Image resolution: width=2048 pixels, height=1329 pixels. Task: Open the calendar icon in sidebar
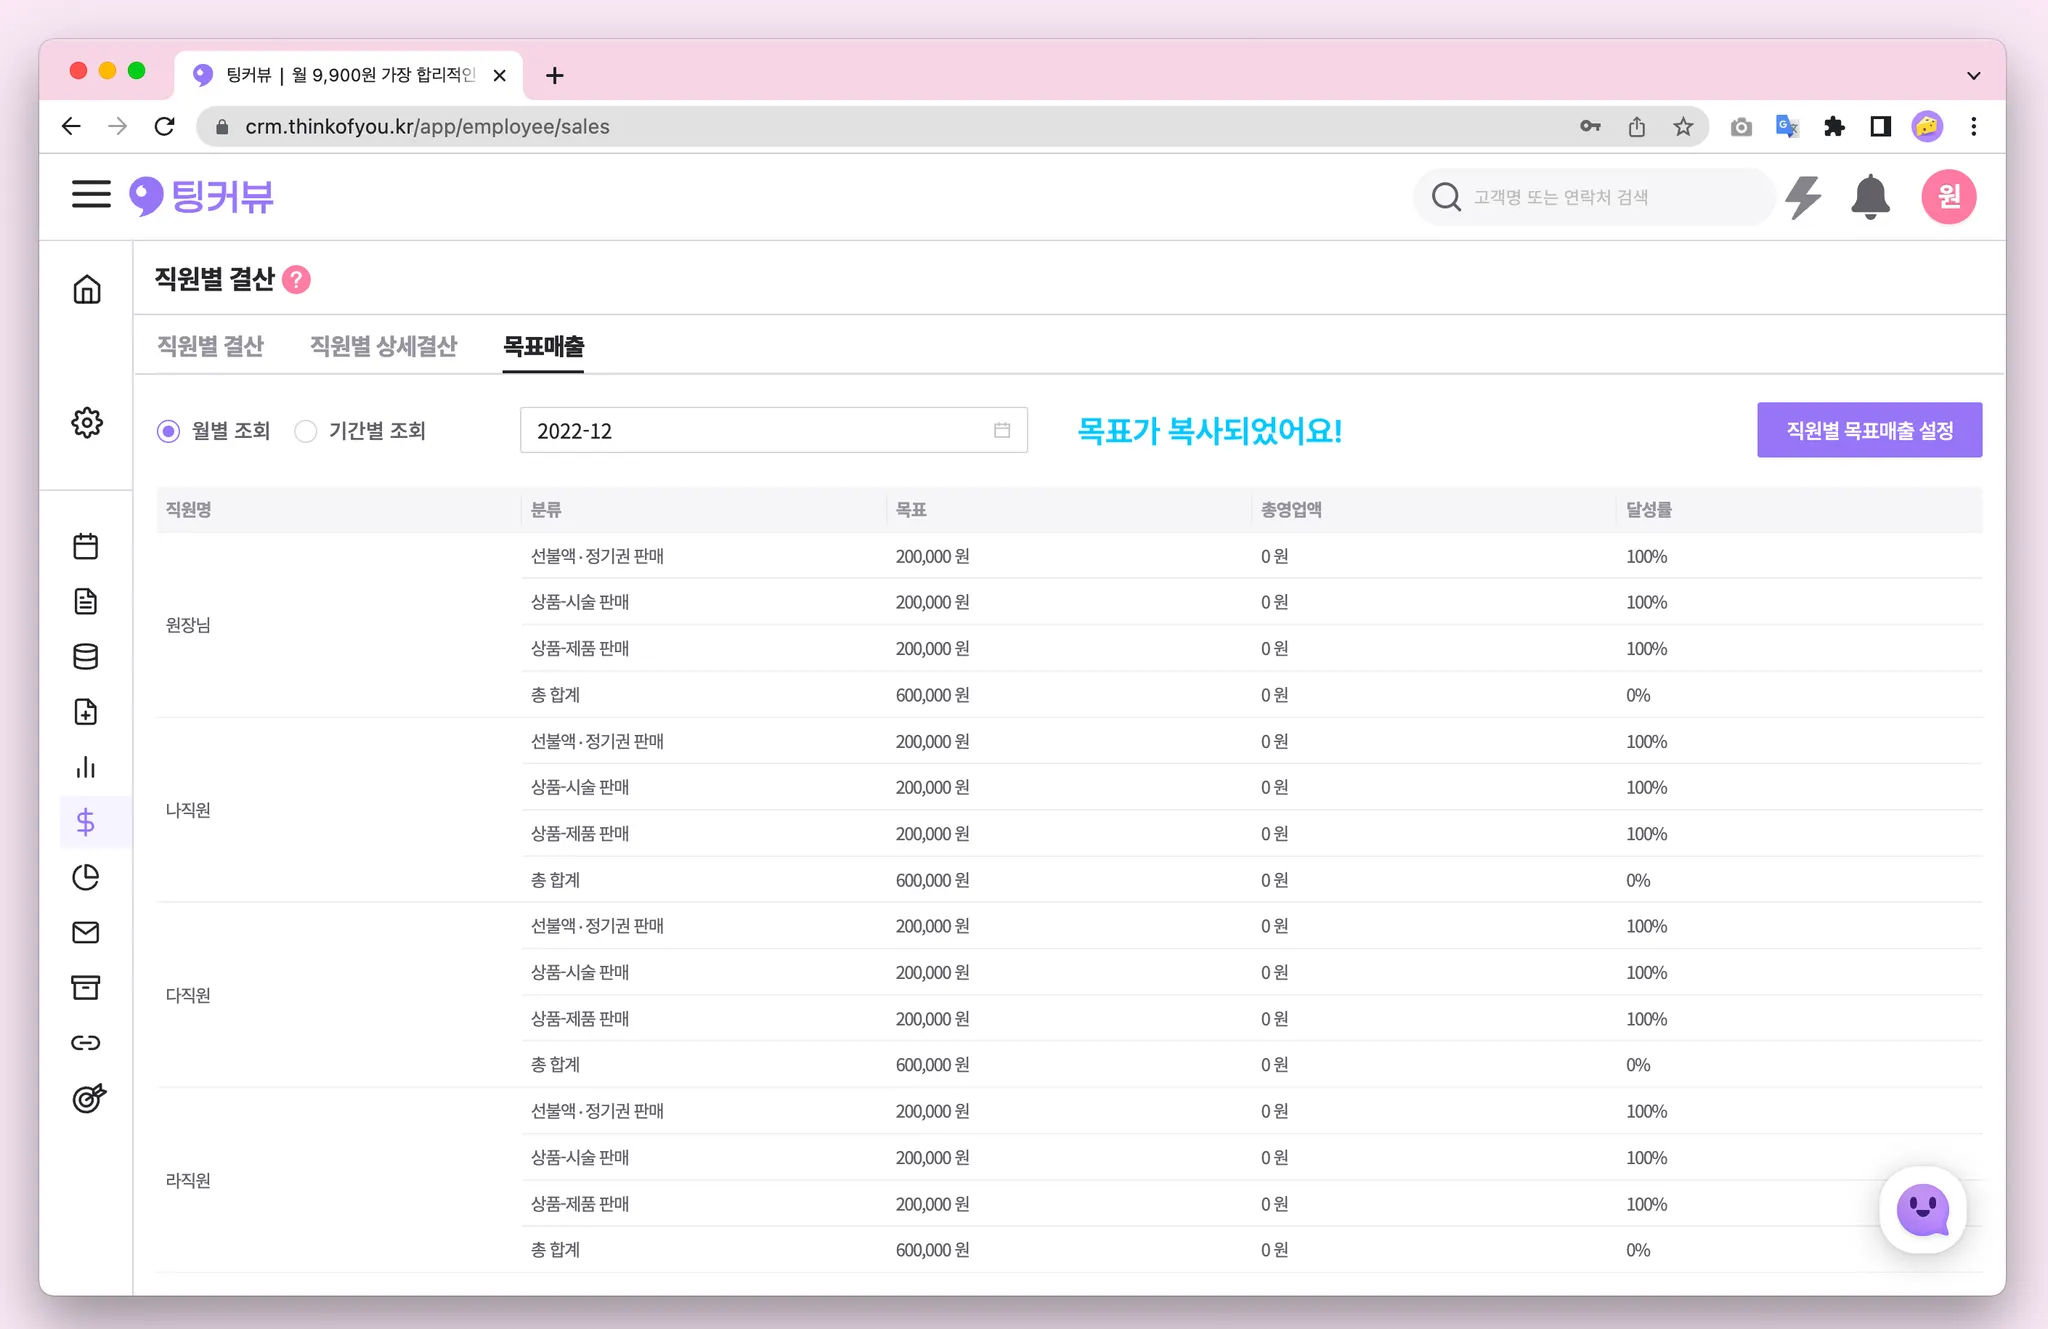point(86,546)
